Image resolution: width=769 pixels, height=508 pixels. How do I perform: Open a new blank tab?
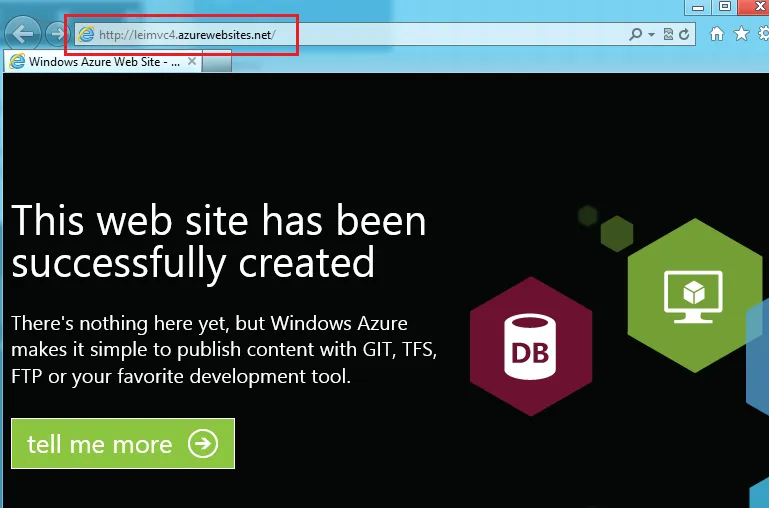click(217, 62)
